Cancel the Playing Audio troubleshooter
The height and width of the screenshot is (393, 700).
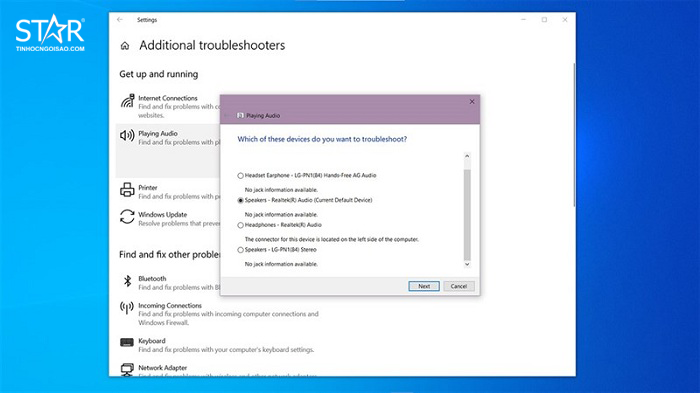458,286
